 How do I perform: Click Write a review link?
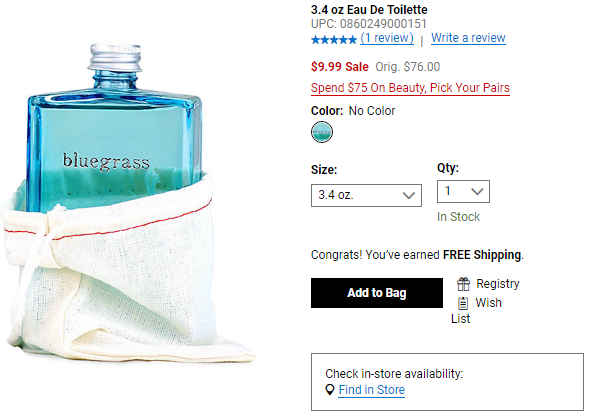pos(468,38)
